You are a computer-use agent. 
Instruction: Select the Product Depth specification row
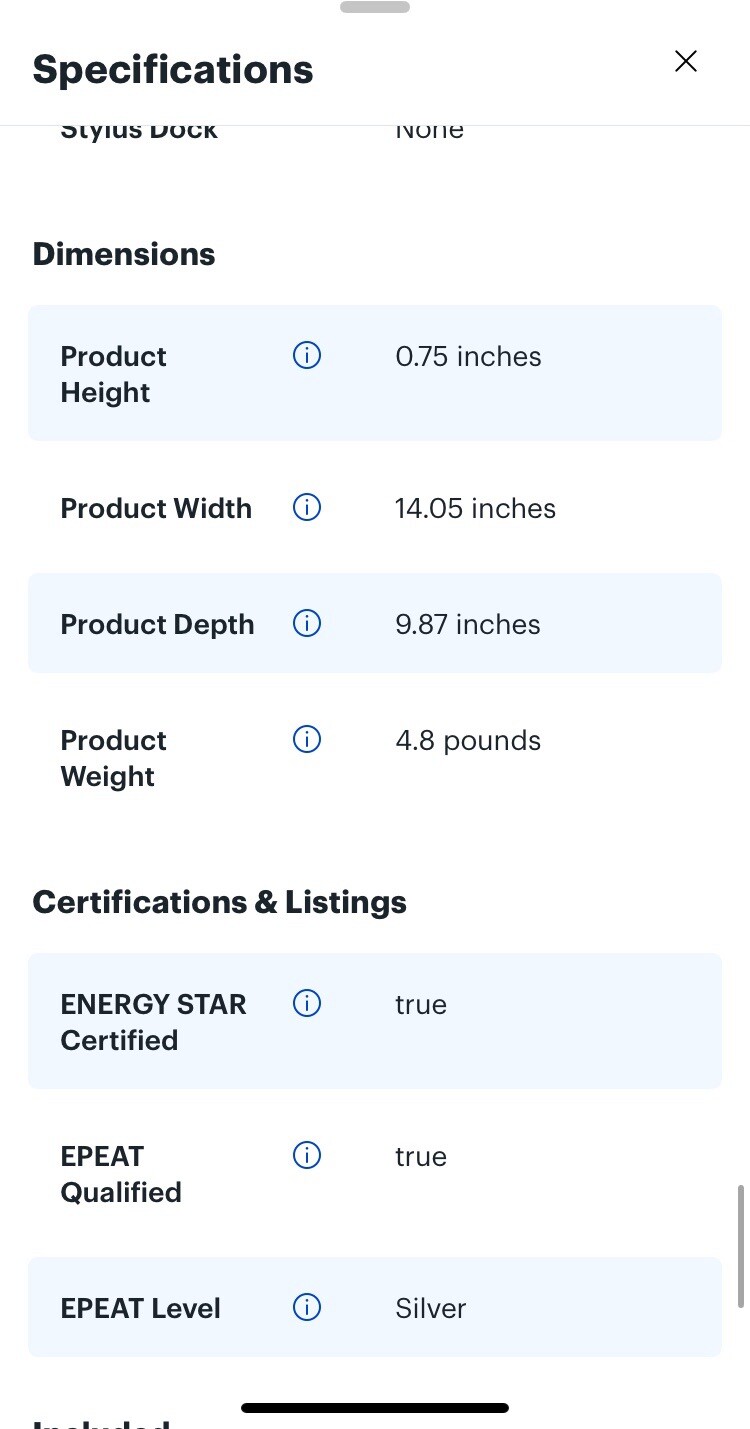[375, 623]
